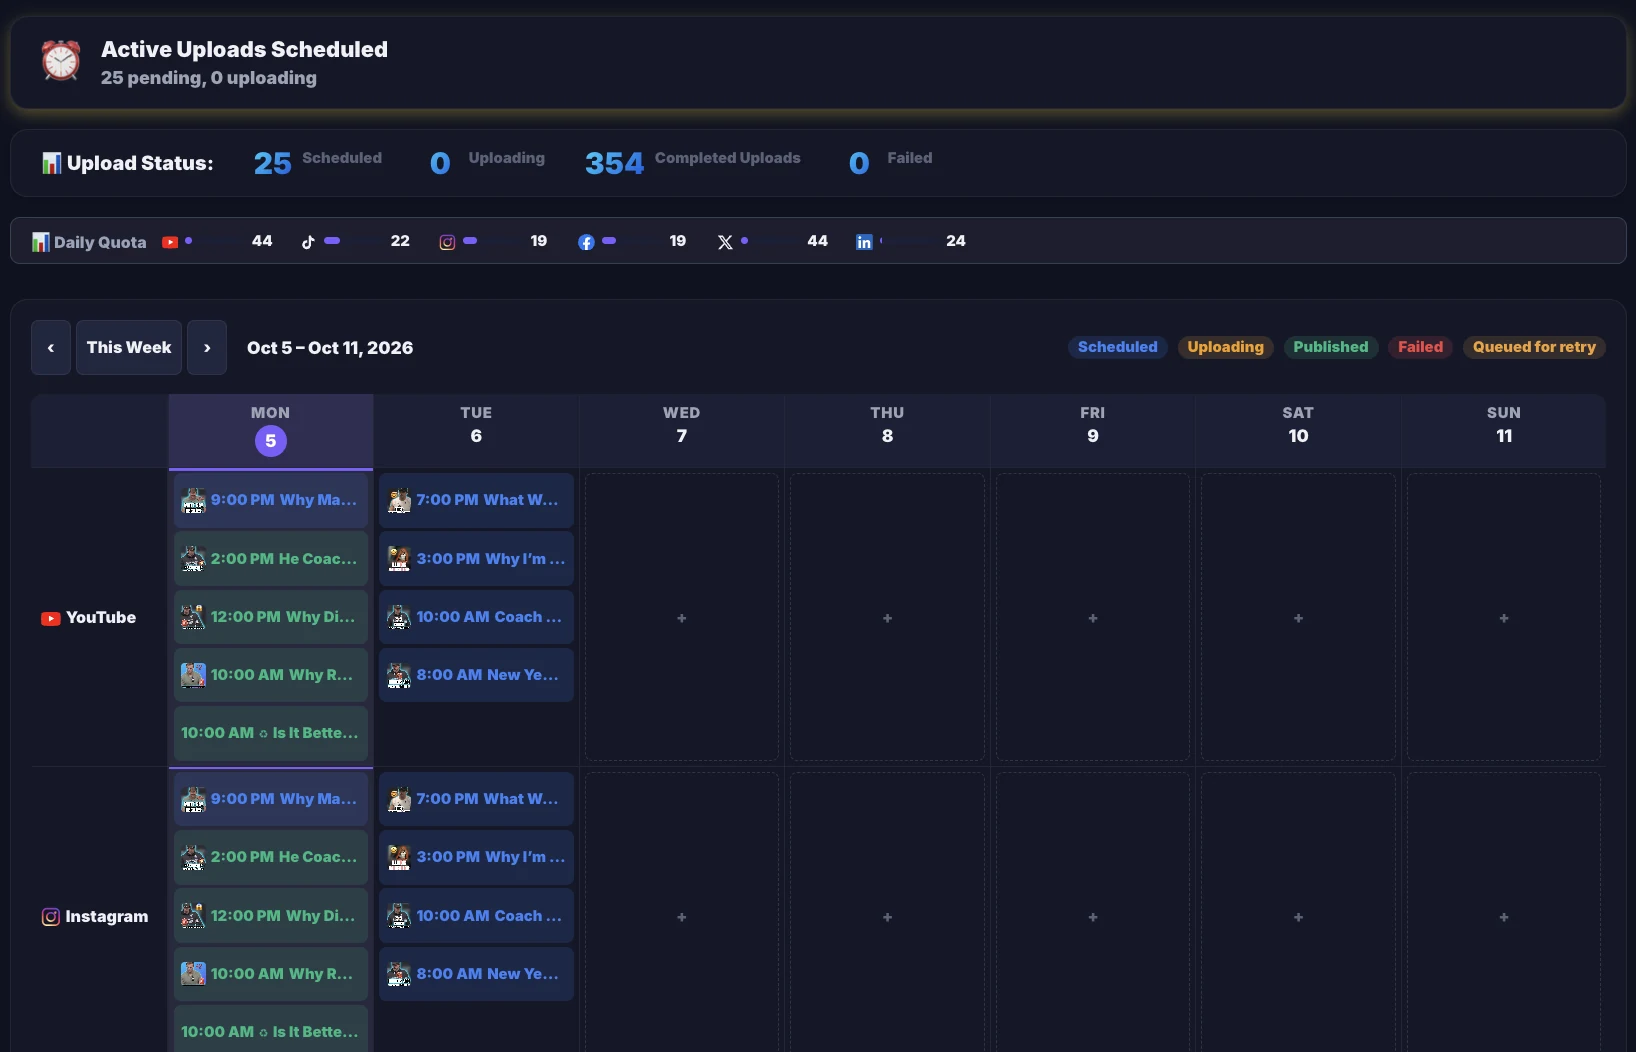The image size is (1636, 1052).
Task: Select the Uploading status legend tag
Action: pos(1225,347)
